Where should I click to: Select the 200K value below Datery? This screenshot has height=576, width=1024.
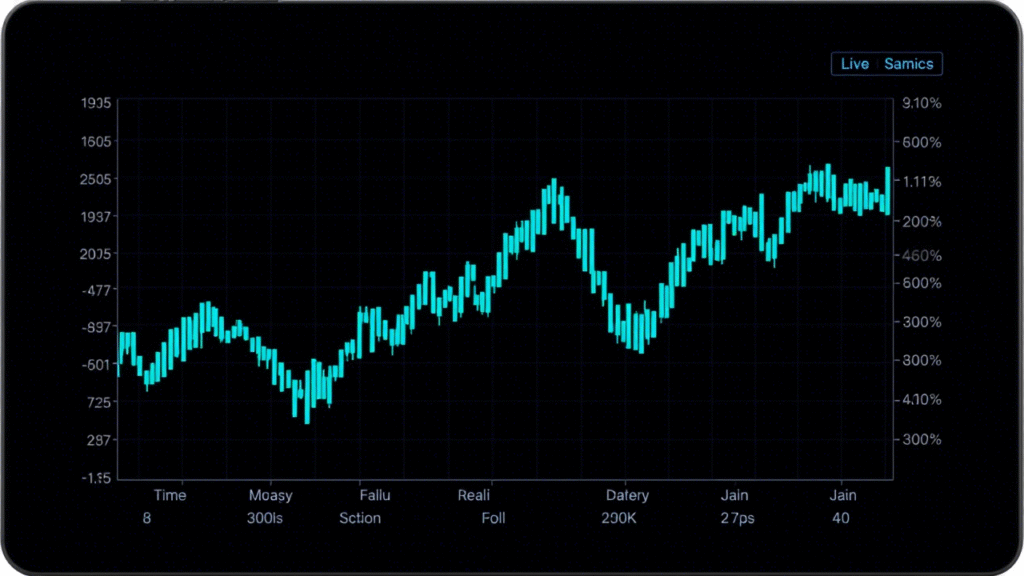[x=621, y=518]
